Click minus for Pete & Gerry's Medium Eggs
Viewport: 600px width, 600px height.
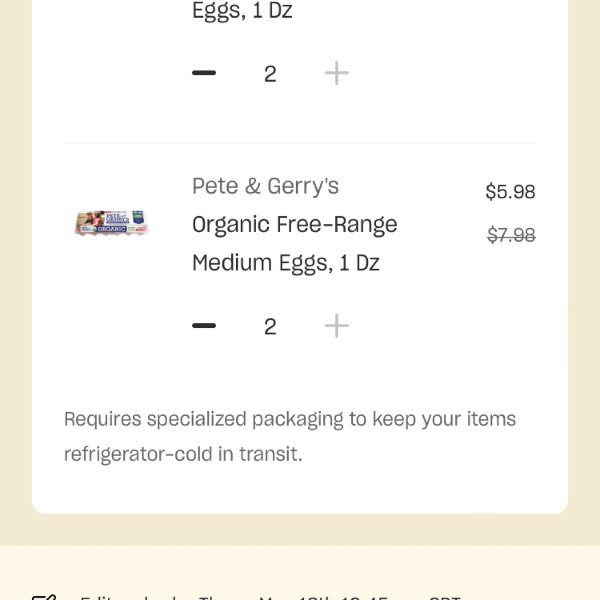click(204, 326)
